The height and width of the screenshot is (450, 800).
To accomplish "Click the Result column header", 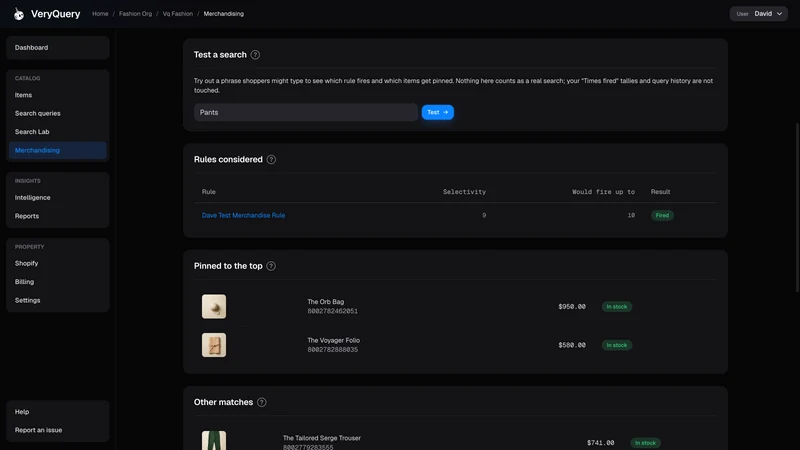I will click(x=660, y=192).
